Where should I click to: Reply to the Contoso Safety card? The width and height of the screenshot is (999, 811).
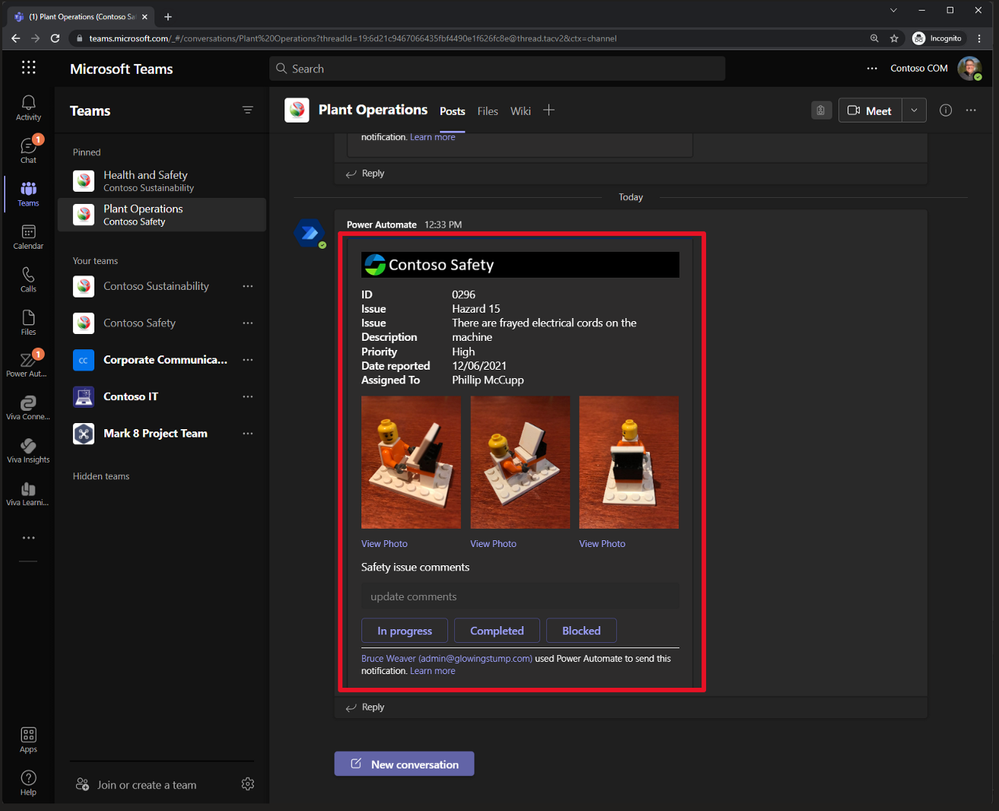point(365,707)
